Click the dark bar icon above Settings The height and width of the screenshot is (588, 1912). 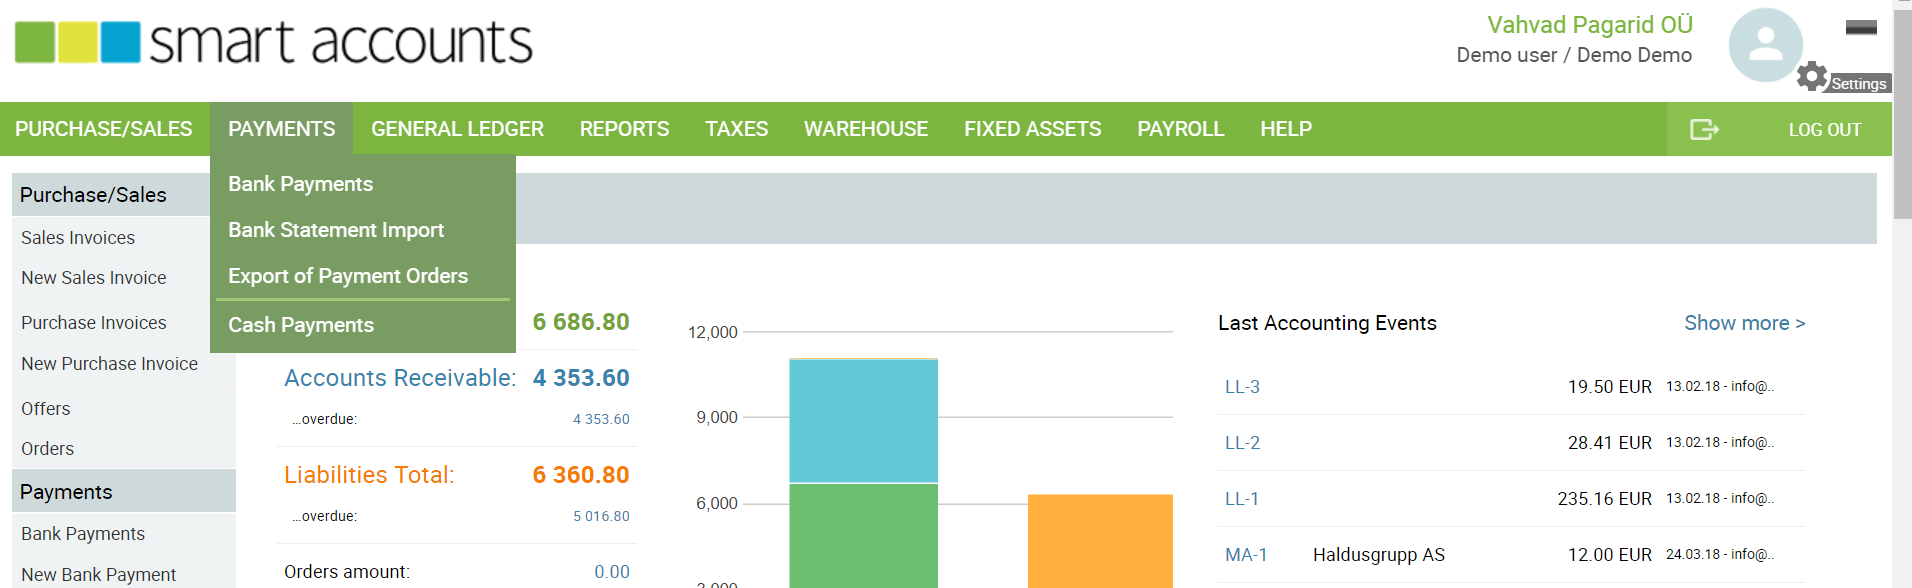click(x=1861, y=27)
